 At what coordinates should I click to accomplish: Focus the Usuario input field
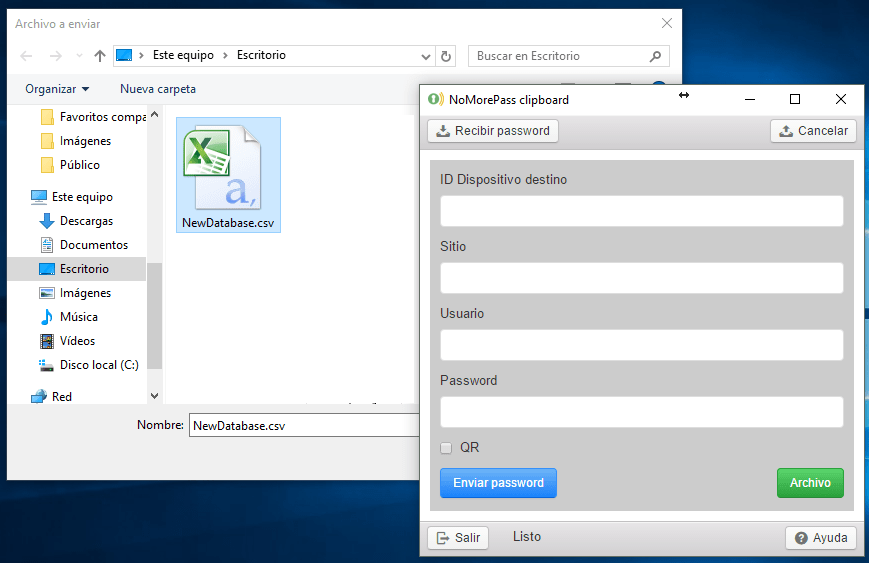tap(642, 345)
